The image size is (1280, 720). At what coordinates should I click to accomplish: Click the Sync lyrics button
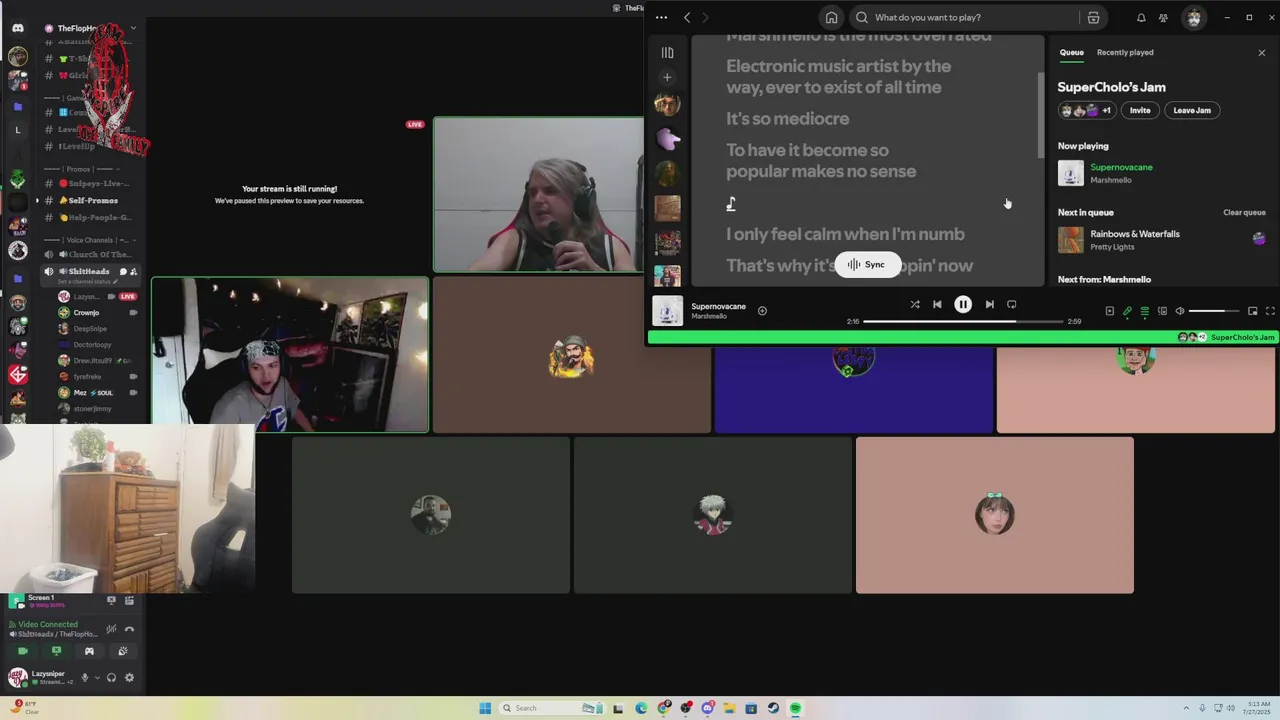coord(867,265)
